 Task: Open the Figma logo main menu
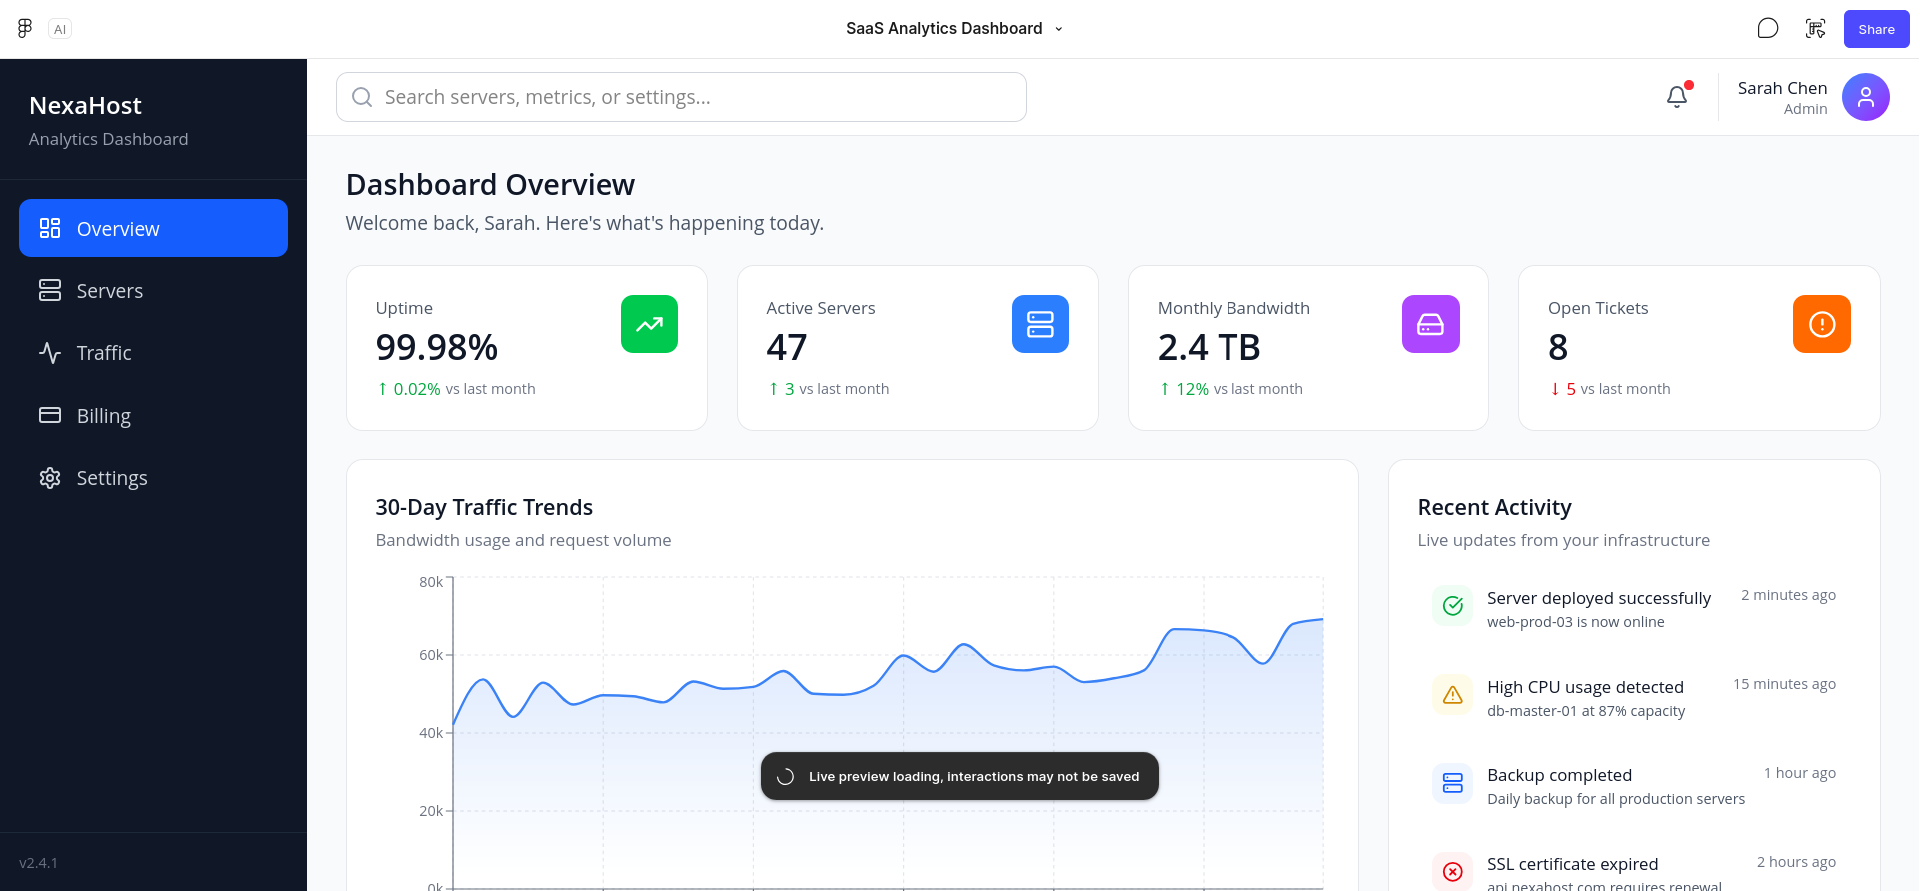click(x=25, y=28)
